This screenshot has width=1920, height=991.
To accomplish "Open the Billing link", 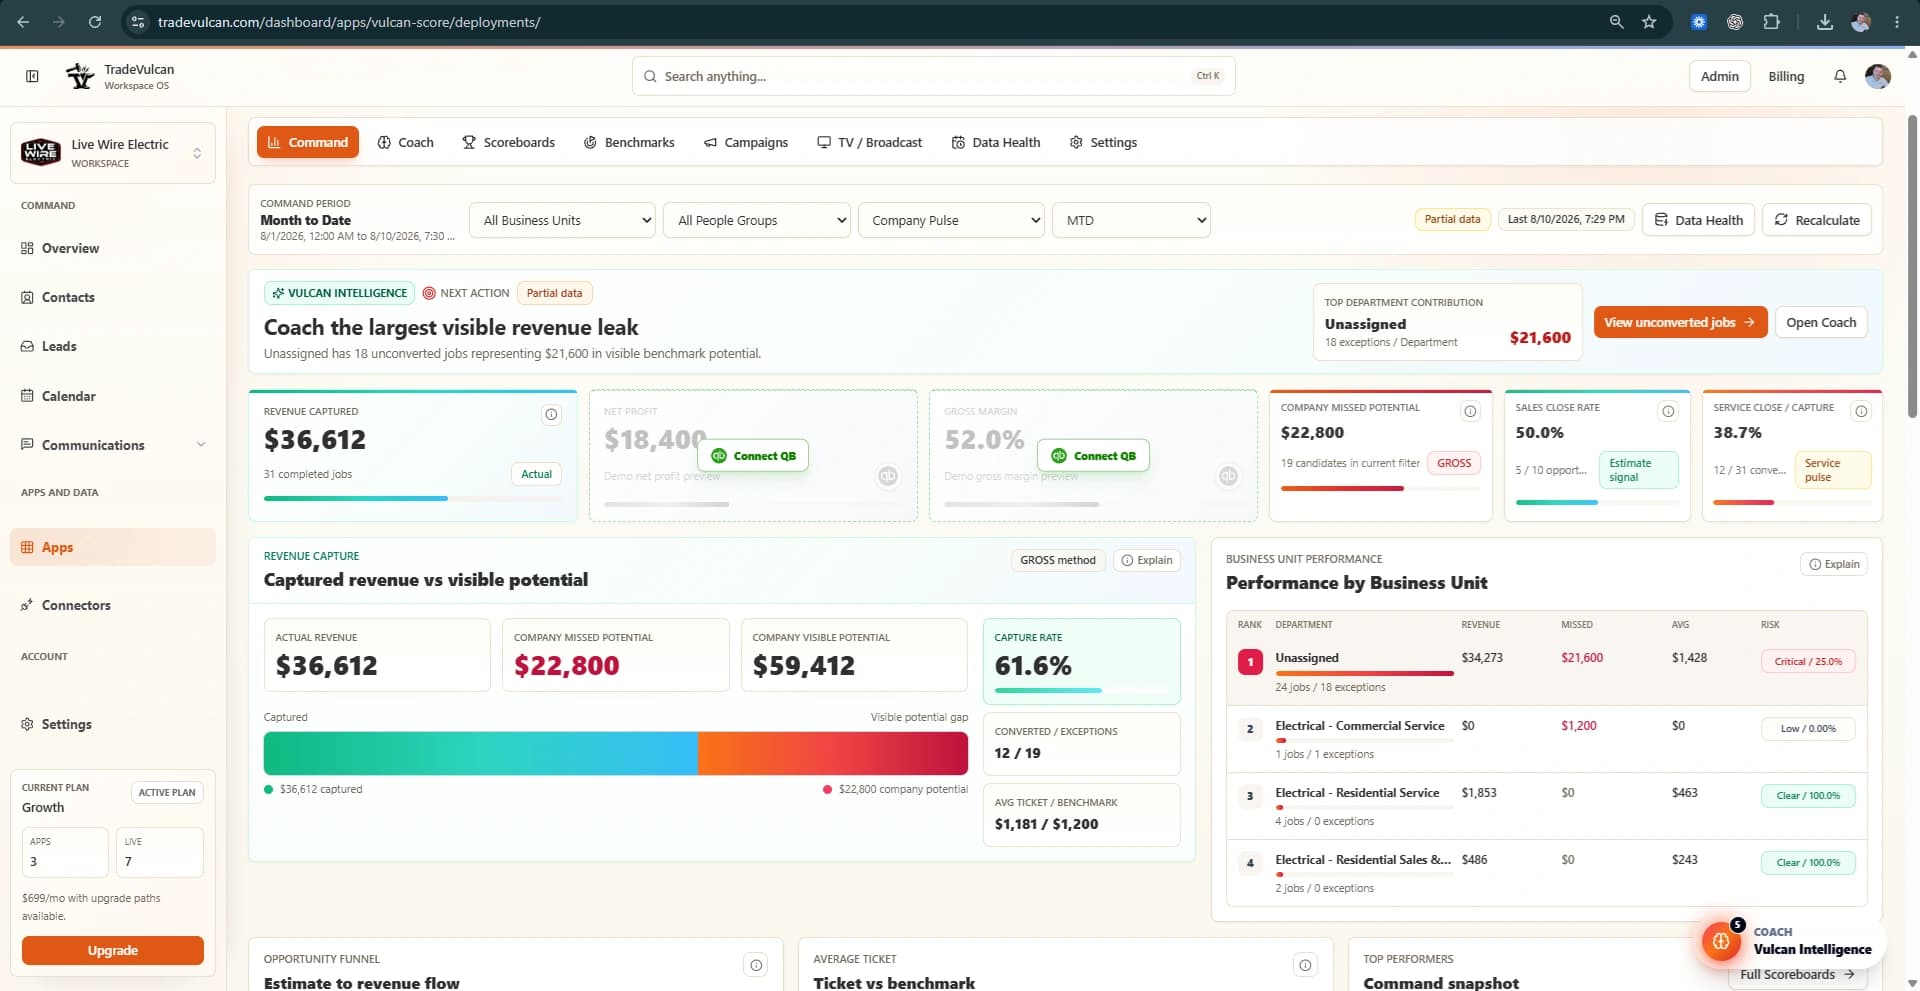I will [1785, 76].
